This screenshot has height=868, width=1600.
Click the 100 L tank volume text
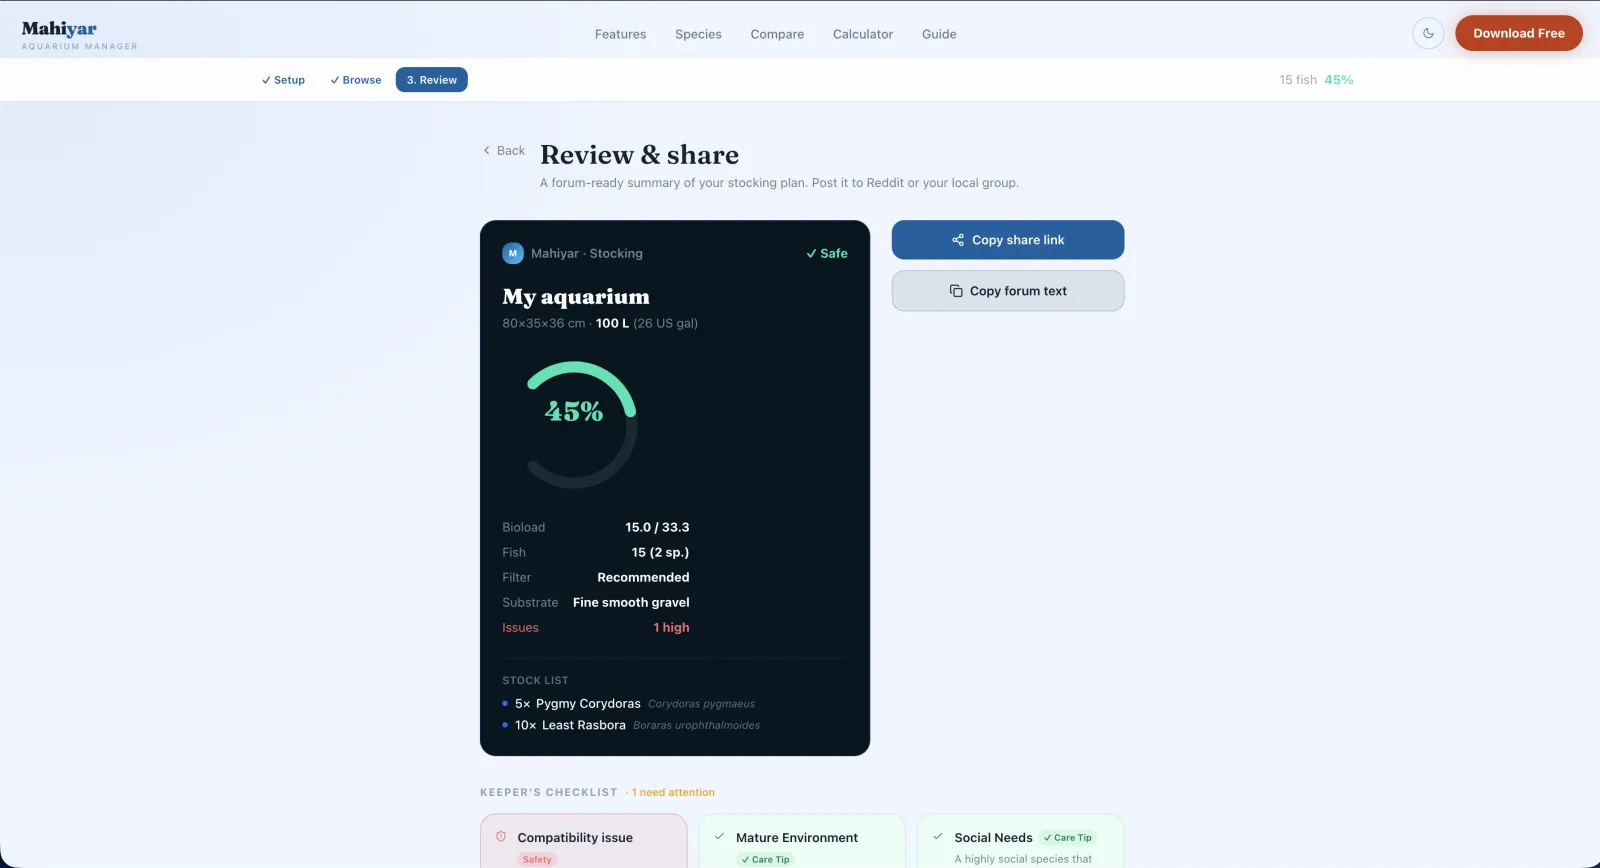point(613,323)
